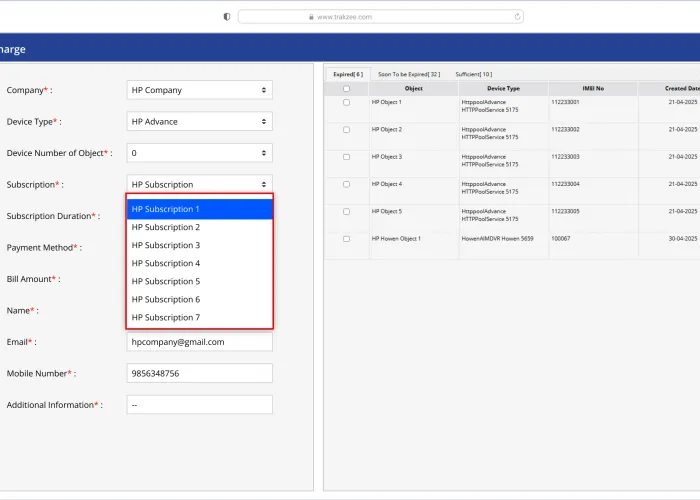The width and height of the screenshot is (700, 500).
Task: Switch to the Expired tab
Action: [x=347, y=74]
